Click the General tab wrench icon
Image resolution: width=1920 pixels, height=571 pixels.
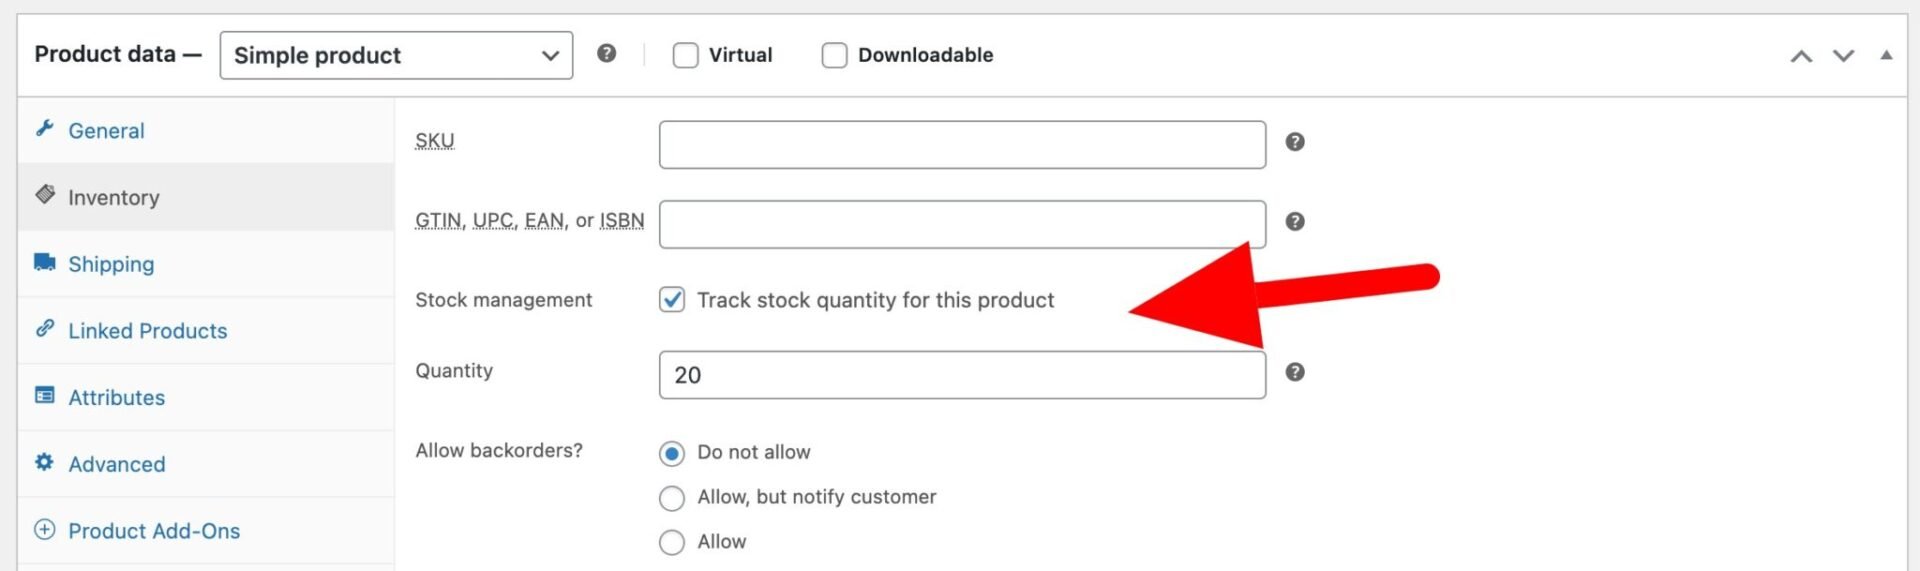click(x=44, y=128)
